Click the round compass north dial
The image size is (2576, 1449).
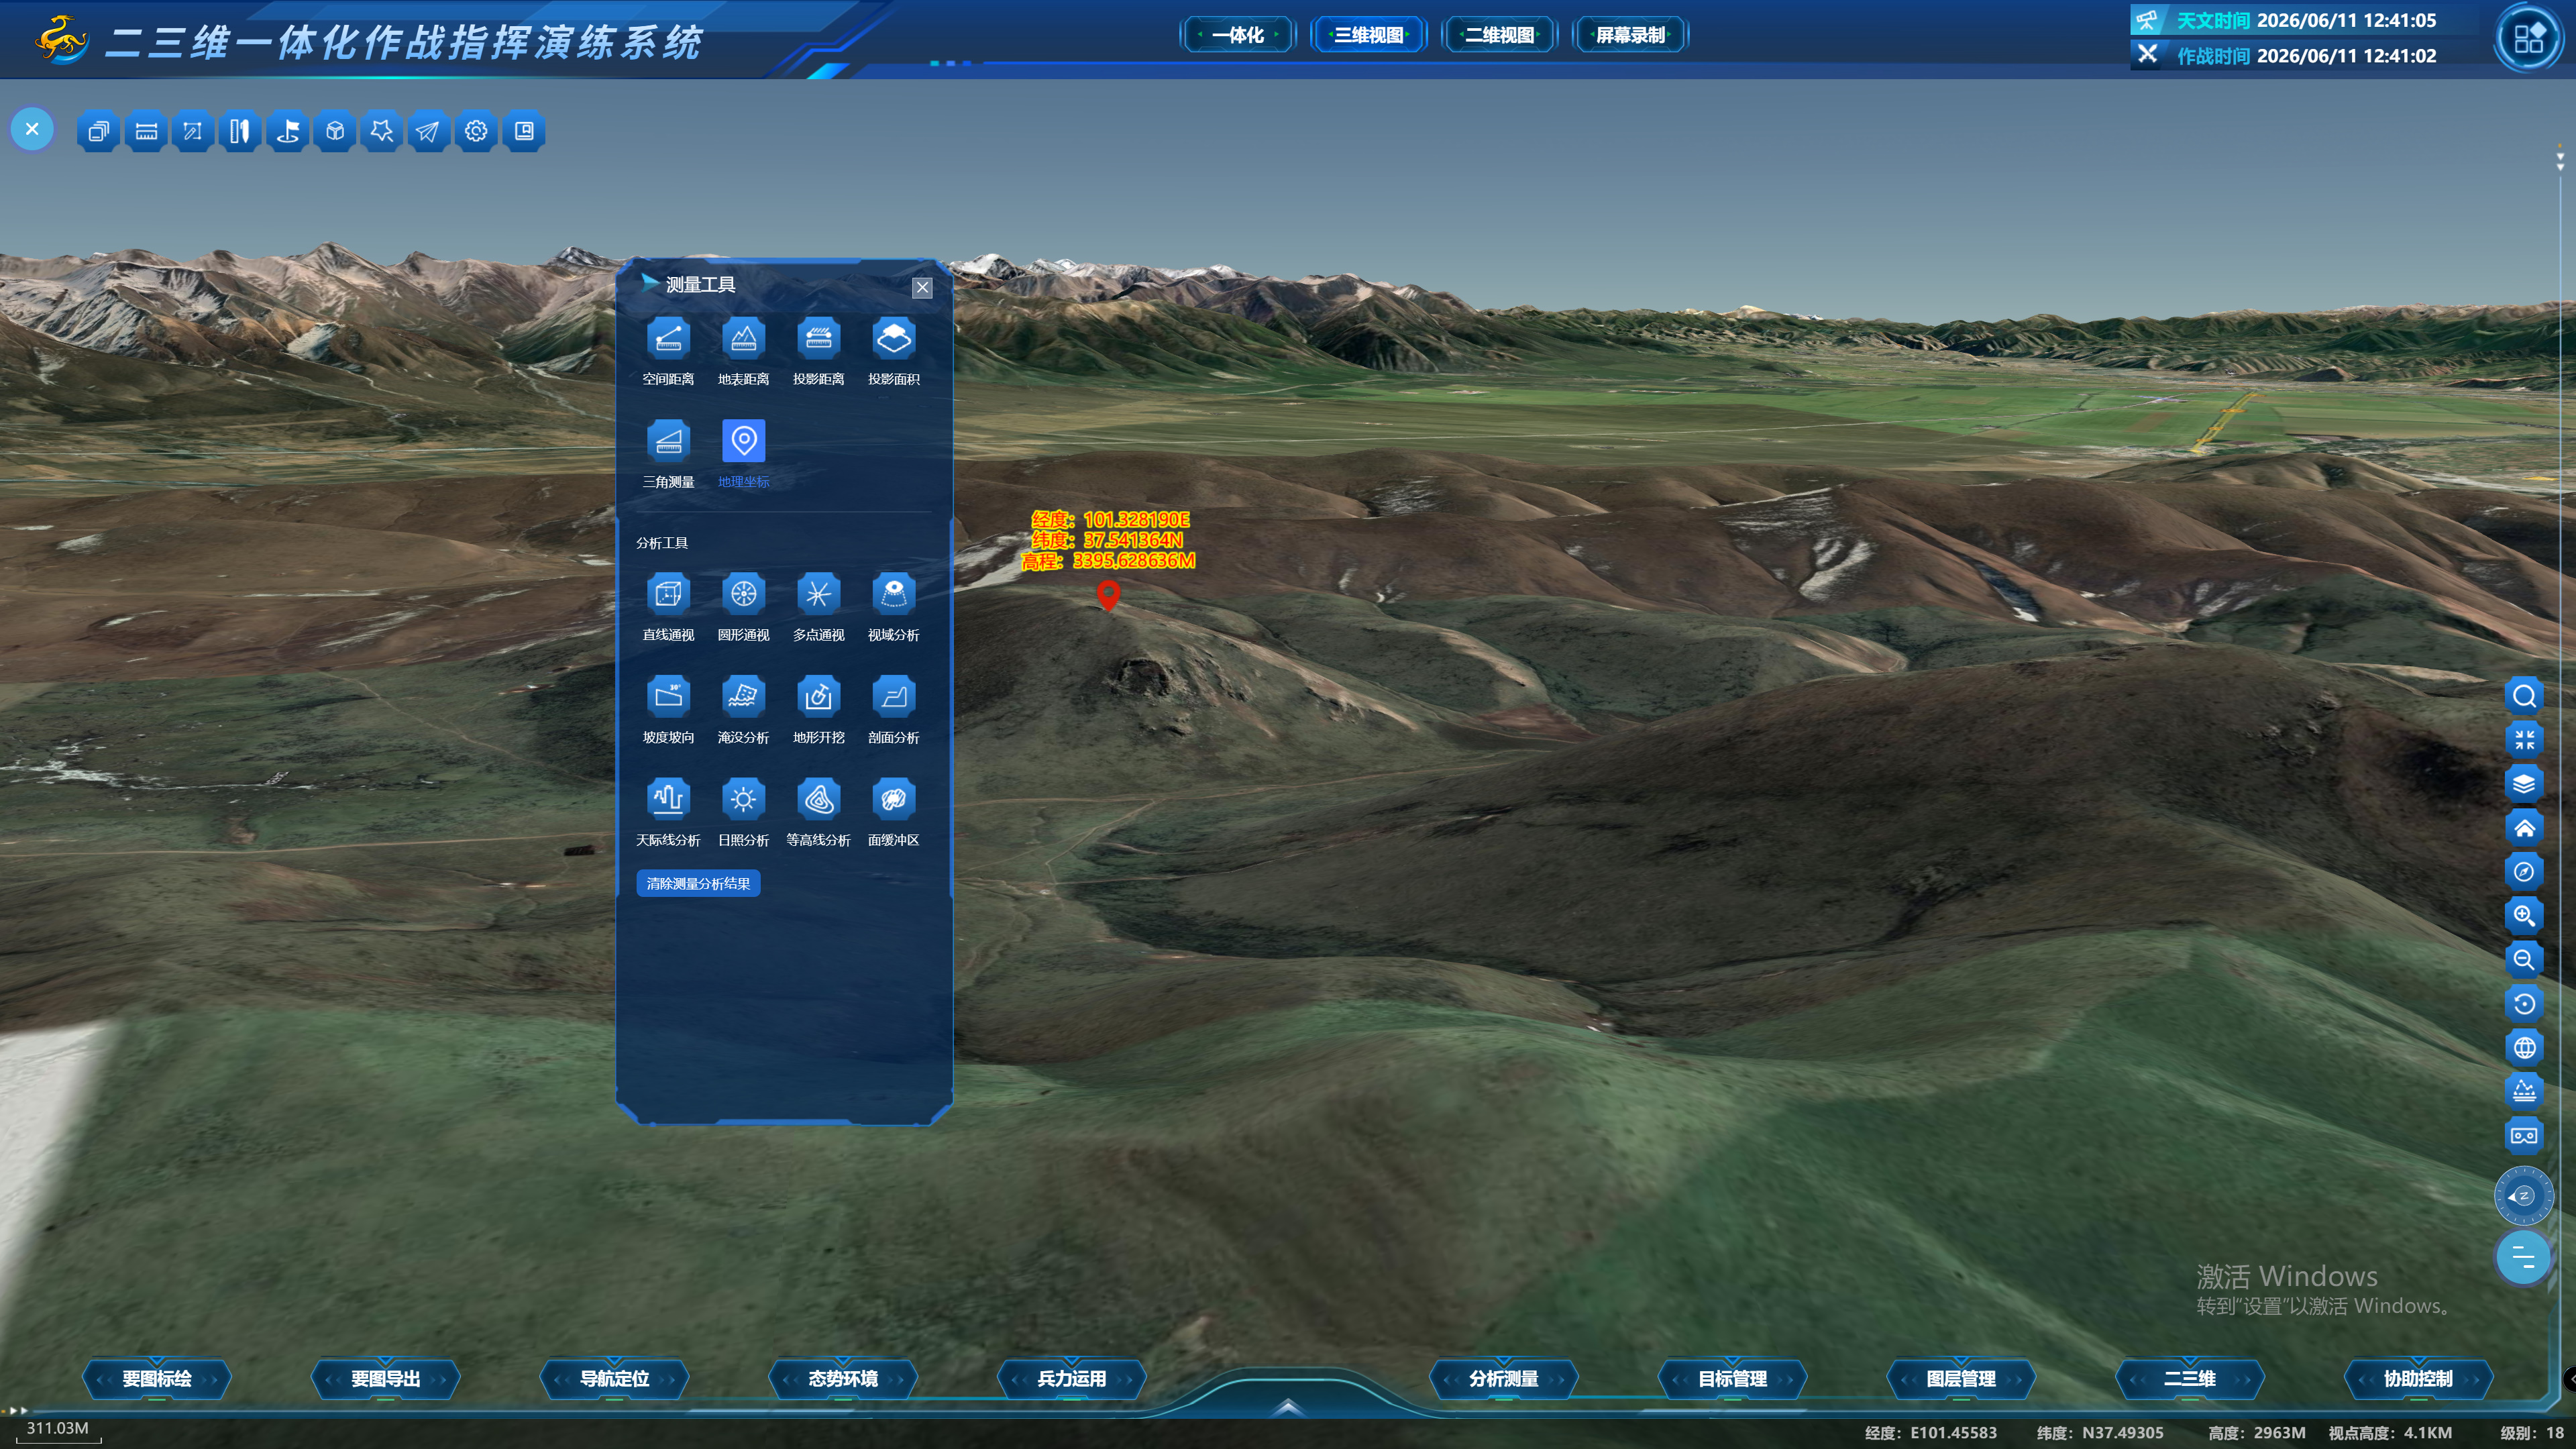2524,1196
